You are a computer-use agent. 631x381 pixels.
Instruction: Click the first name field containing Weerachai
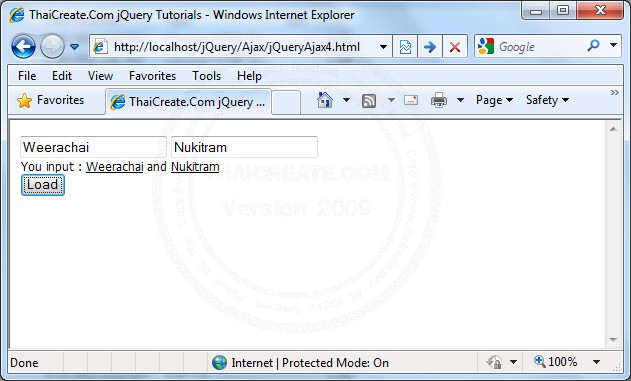pyautogui.click(x=93, y=147)
